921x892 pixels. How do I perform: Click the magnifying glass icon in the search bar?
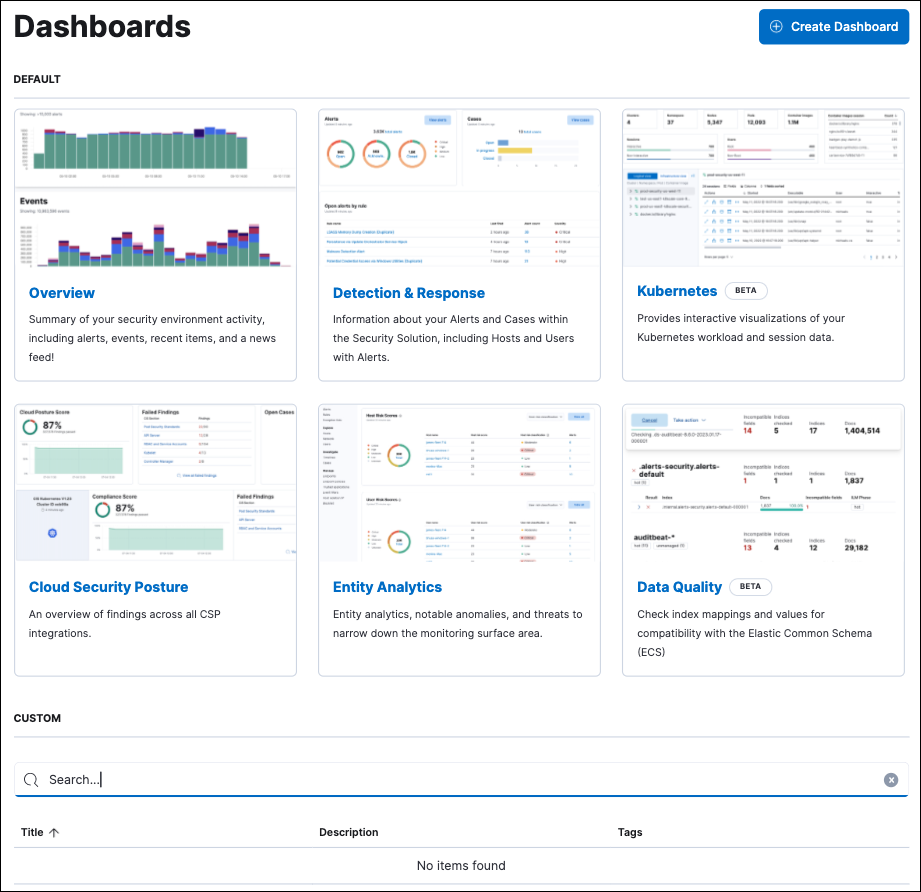click(31, 779)
